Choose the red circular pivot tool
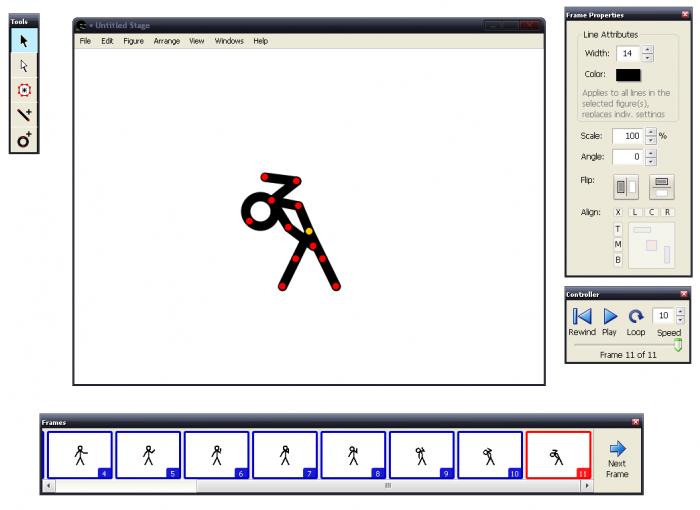Image resolution: width=700 pixels, height=510 pixels. pos(24,91)
